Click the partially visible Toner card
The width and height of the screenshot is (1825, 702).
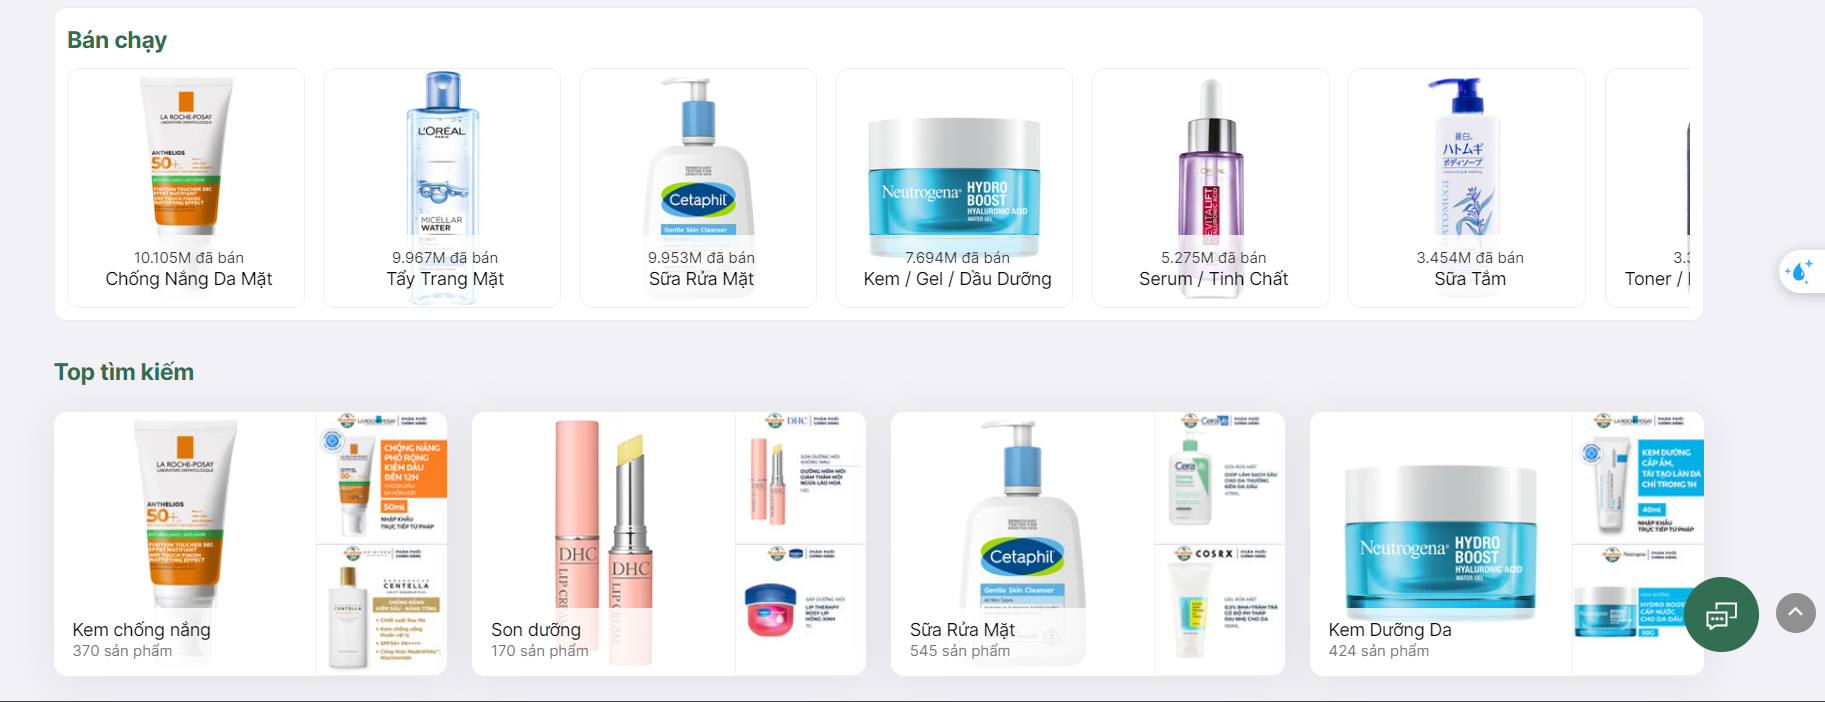point(1648,188)
